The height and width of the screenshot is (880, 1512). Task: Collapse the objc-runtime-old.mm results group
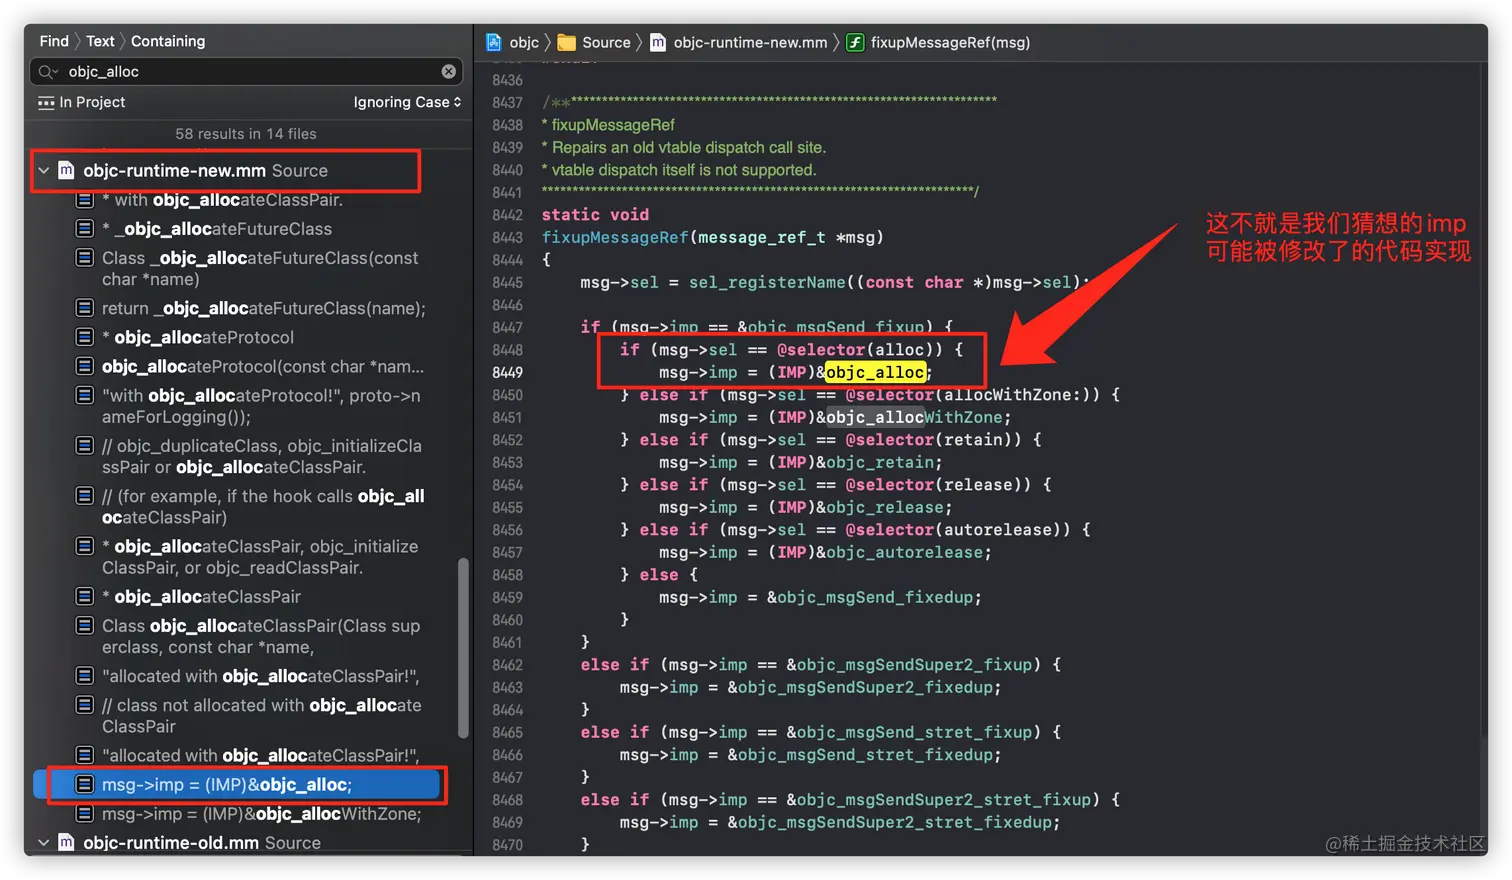[x=44, y=843]
